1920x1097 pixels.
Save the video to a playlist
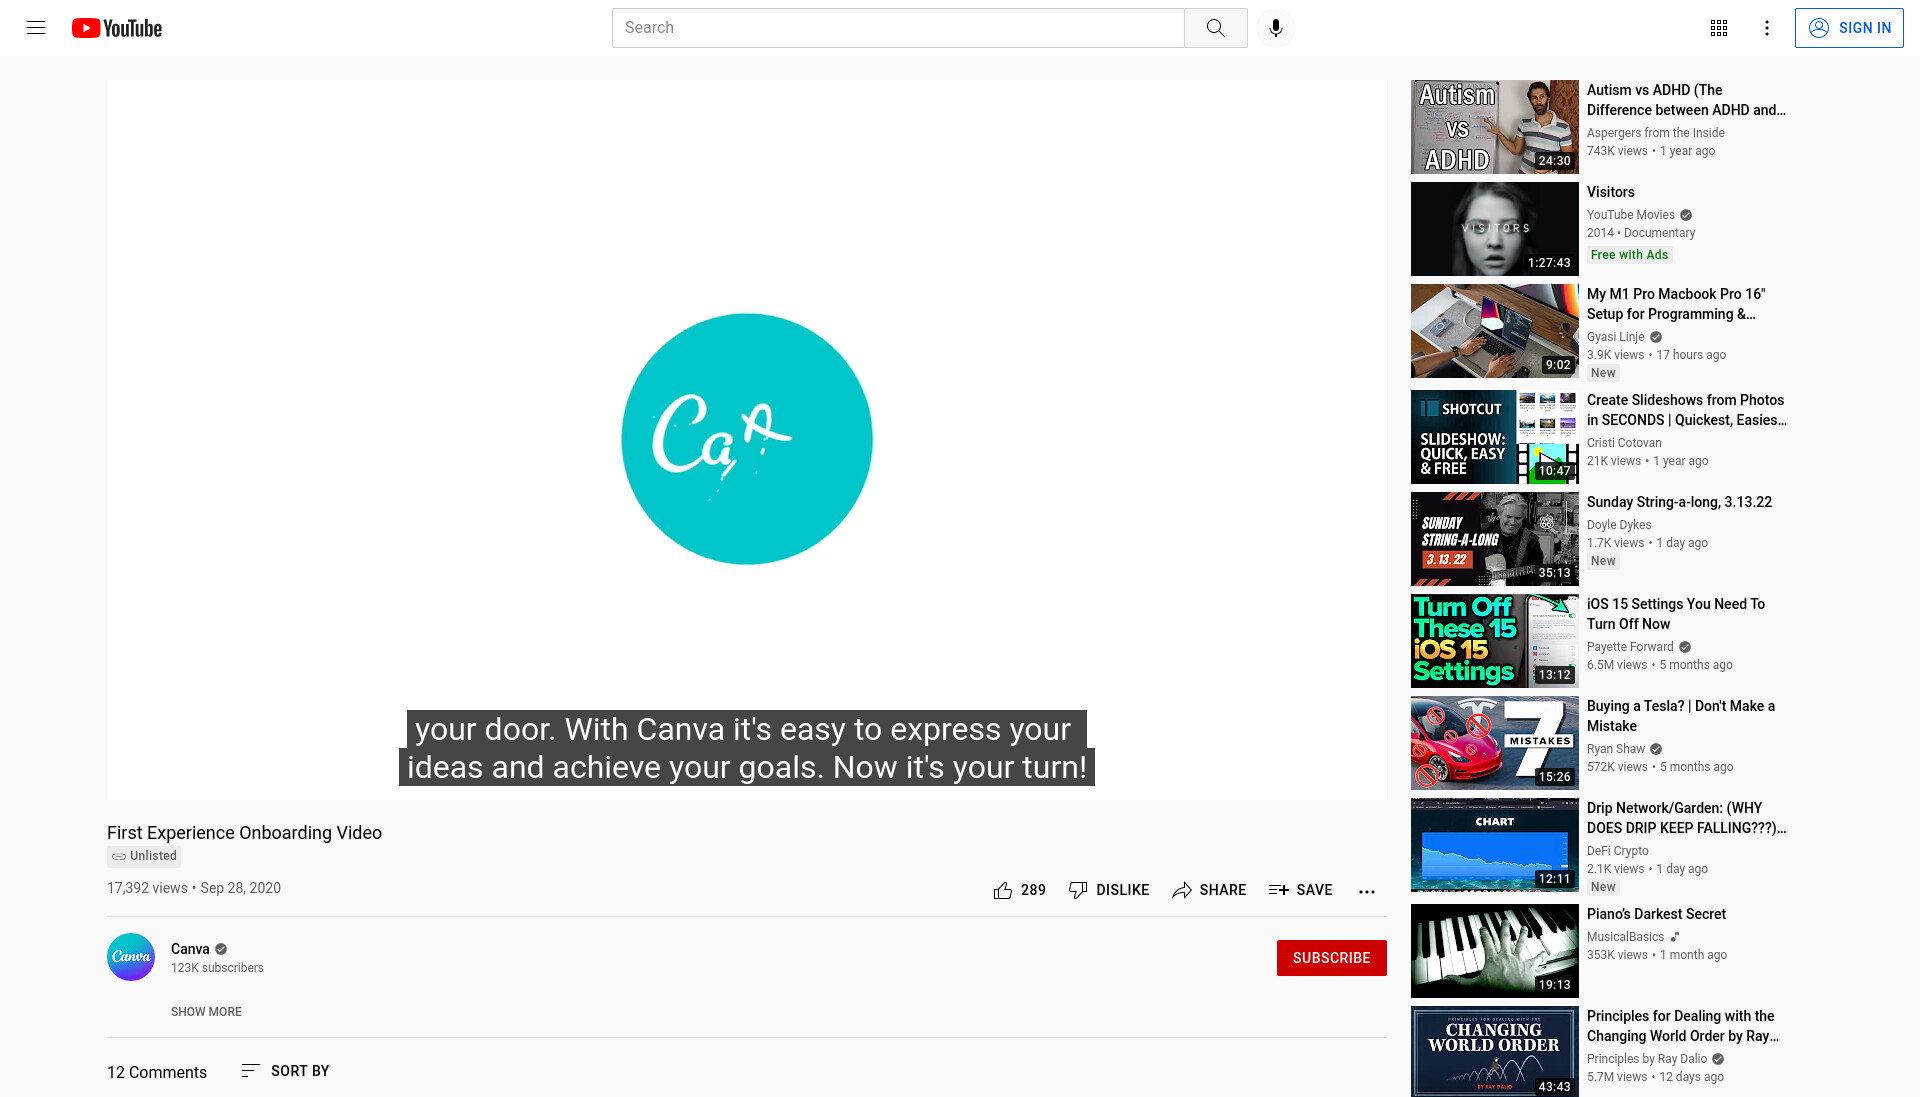1300,890
